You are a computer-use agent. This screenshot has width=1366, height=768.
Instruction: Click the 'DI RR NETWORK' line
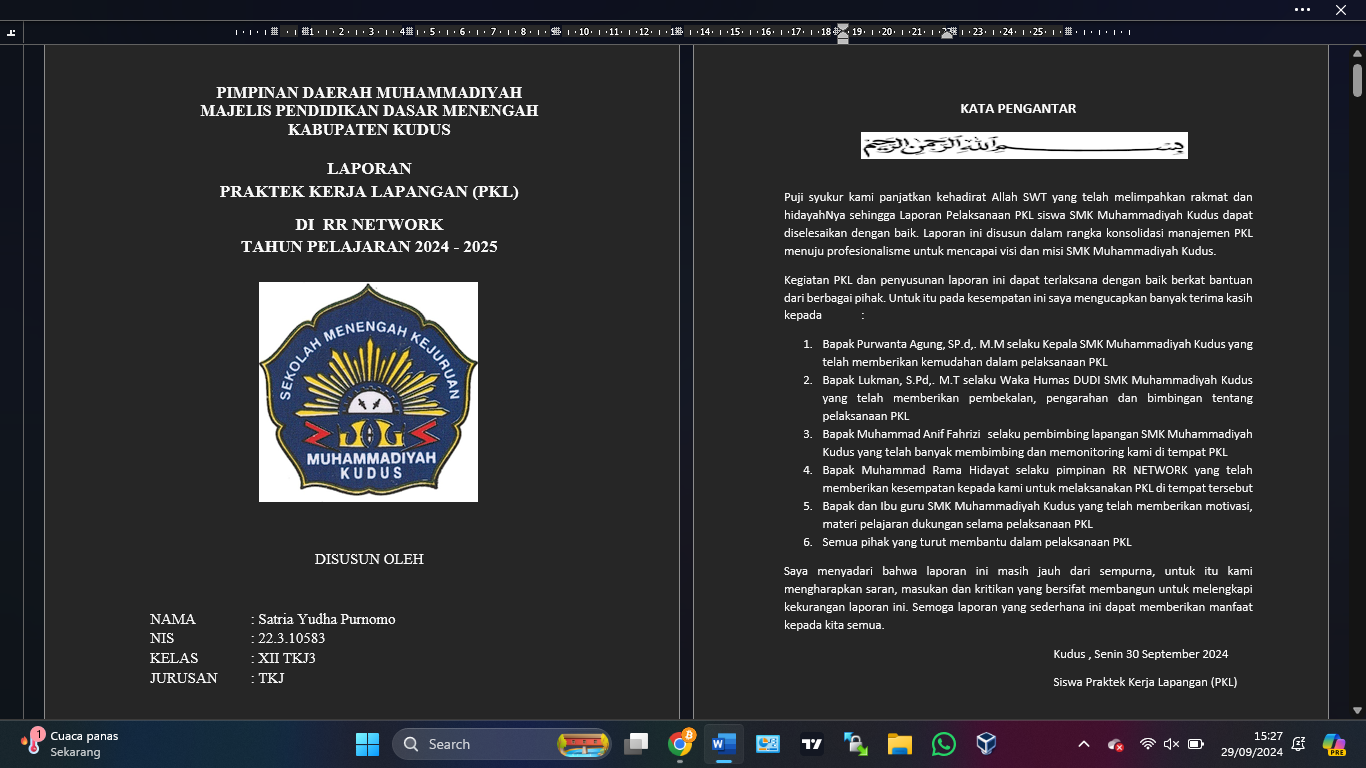[x=369, y=225]
